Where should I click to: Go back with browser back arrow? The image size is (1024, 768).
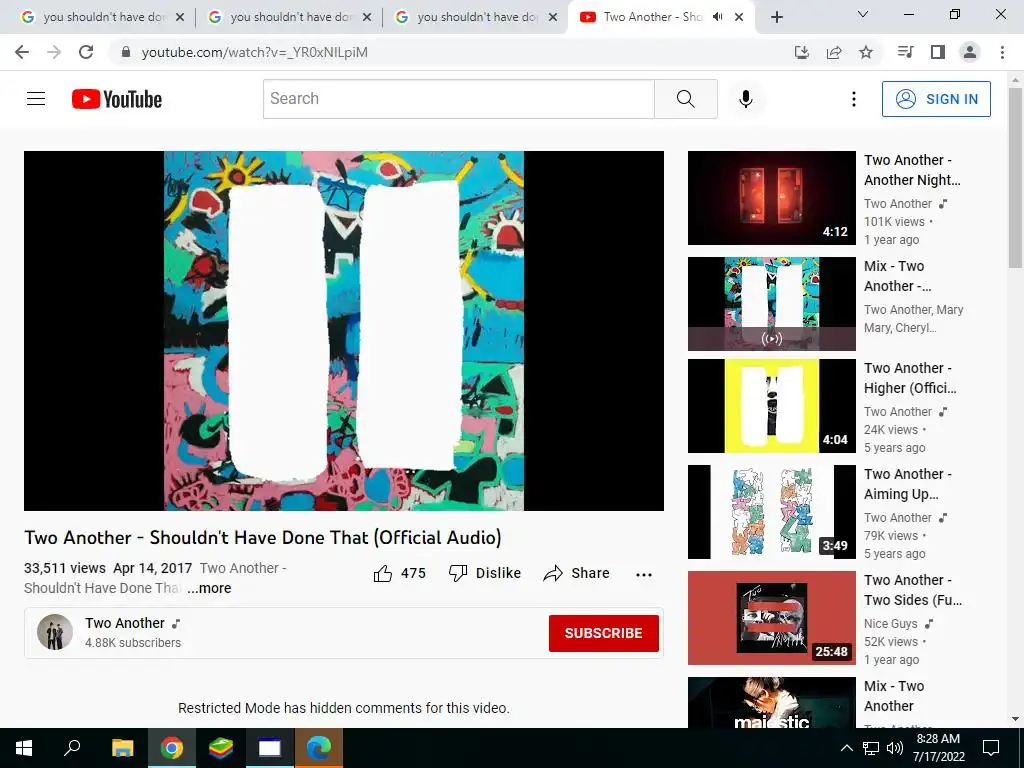click(x=22, y=52)
